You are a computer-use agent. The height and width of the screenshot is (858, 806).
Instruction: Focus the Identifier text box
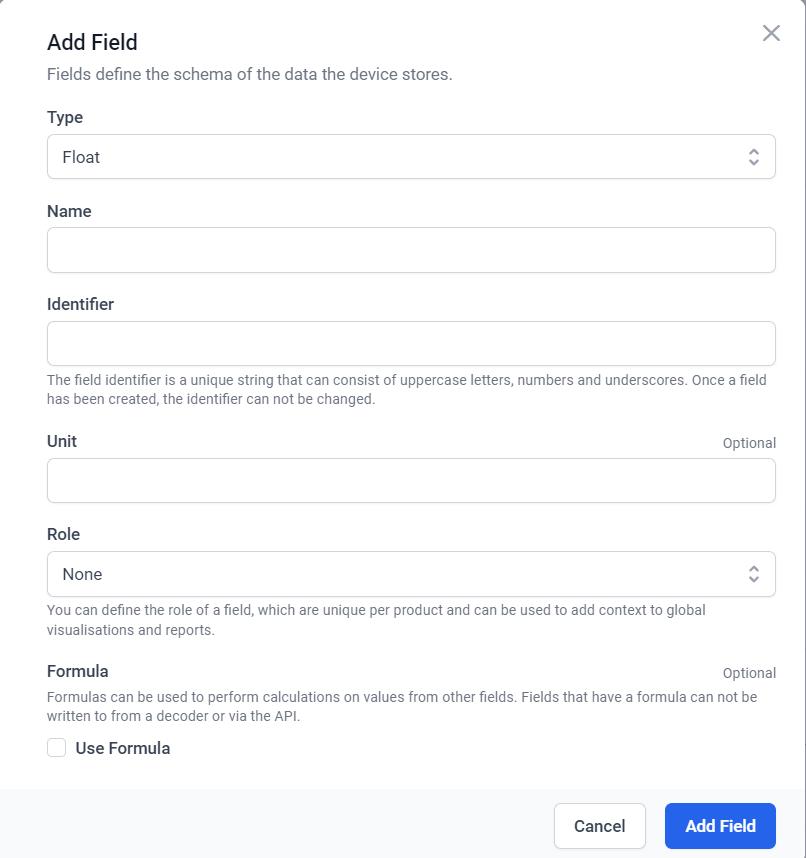click(x=411, y=343)
